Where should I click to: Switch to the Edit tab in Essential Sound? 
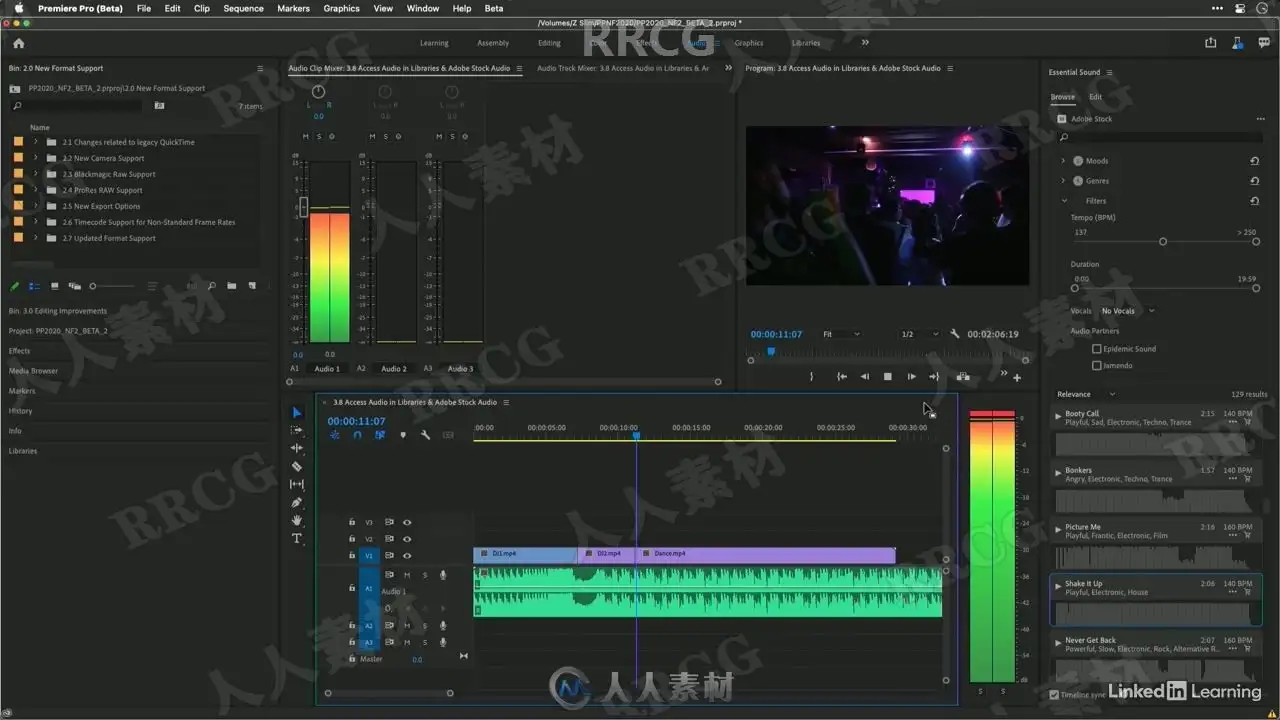pos(1095,97)
